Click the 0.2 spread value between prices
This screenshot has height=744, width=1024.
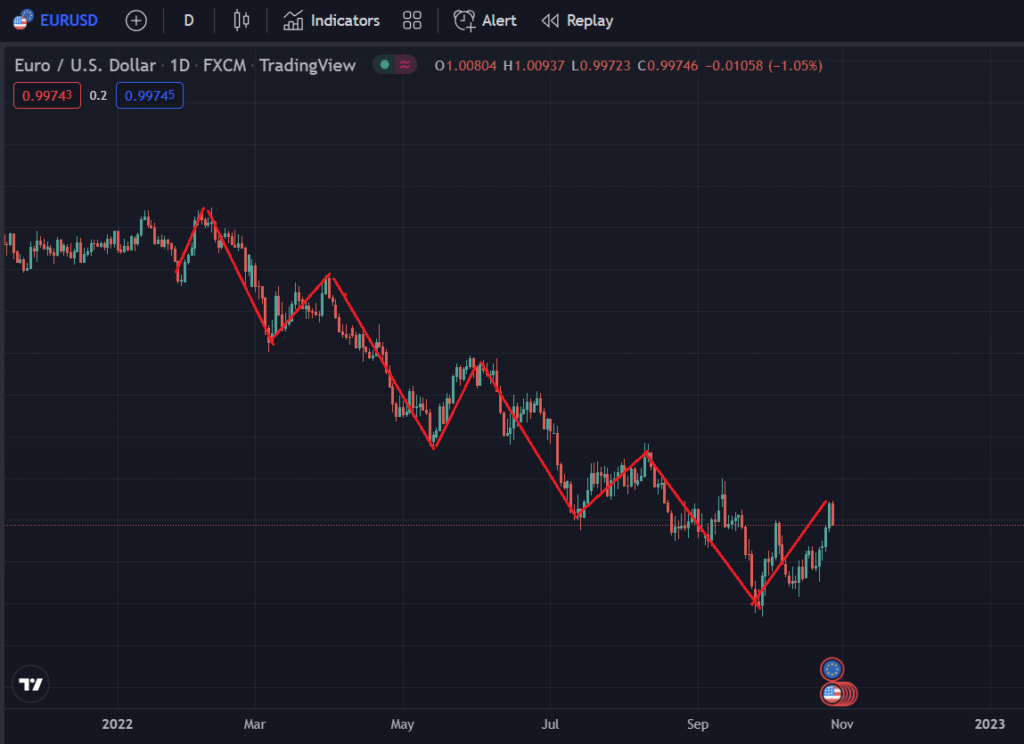pos(97,95)
